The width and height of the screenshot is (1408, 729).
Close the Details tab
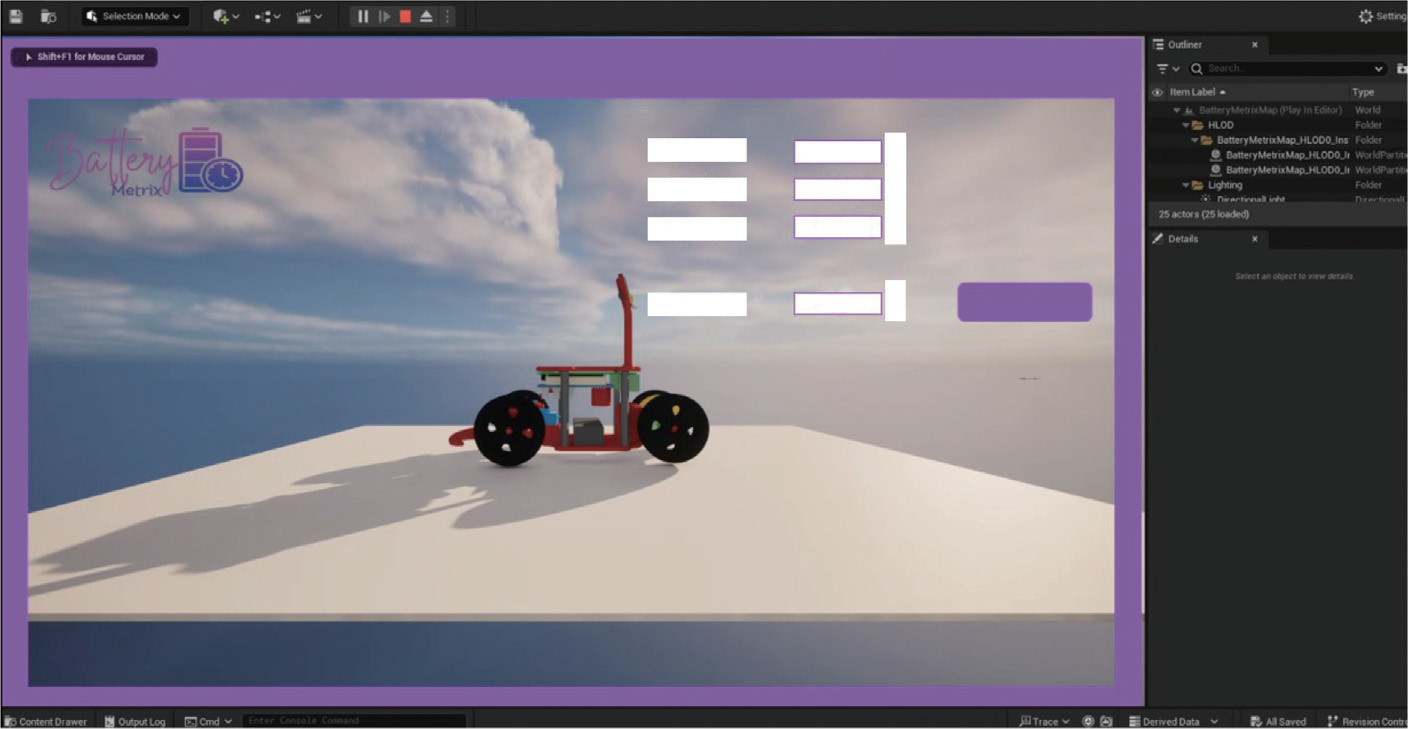tap(1255, 239)
